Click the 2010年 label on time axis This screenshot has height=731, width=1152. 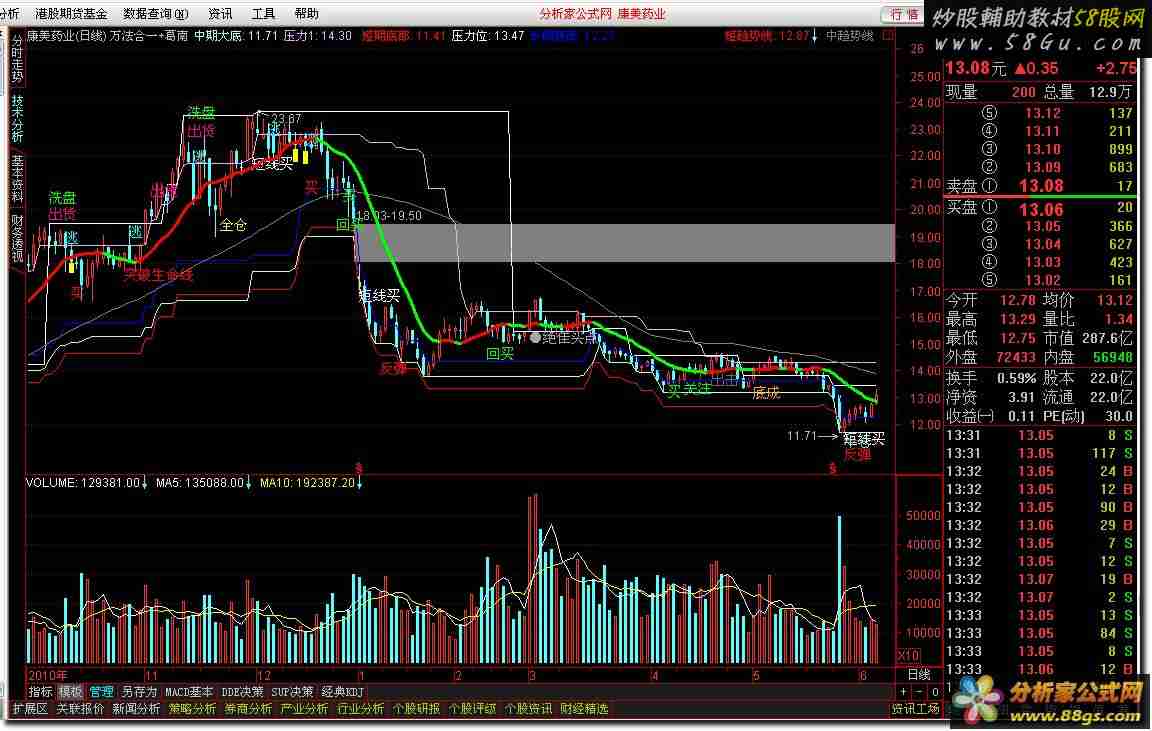pyautogui.click(x=47, y=675)
